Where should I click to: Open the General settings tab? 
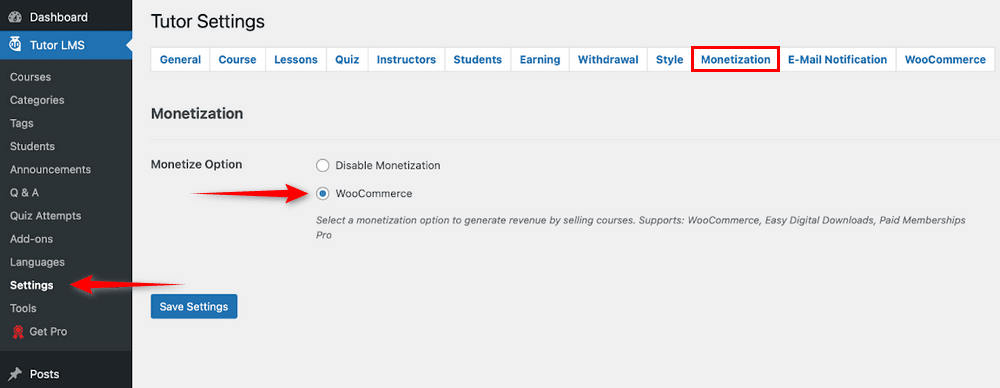tap(180, 59)
